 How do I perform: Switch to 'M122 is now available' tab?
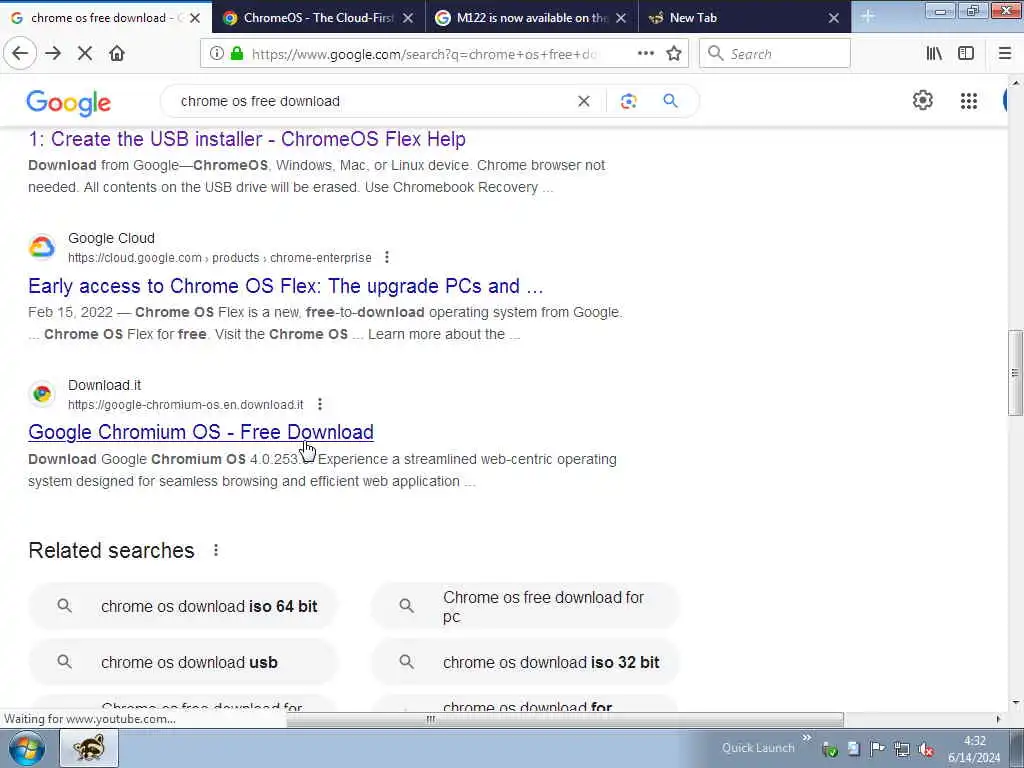pyautogui.click(x=532, y=18)
